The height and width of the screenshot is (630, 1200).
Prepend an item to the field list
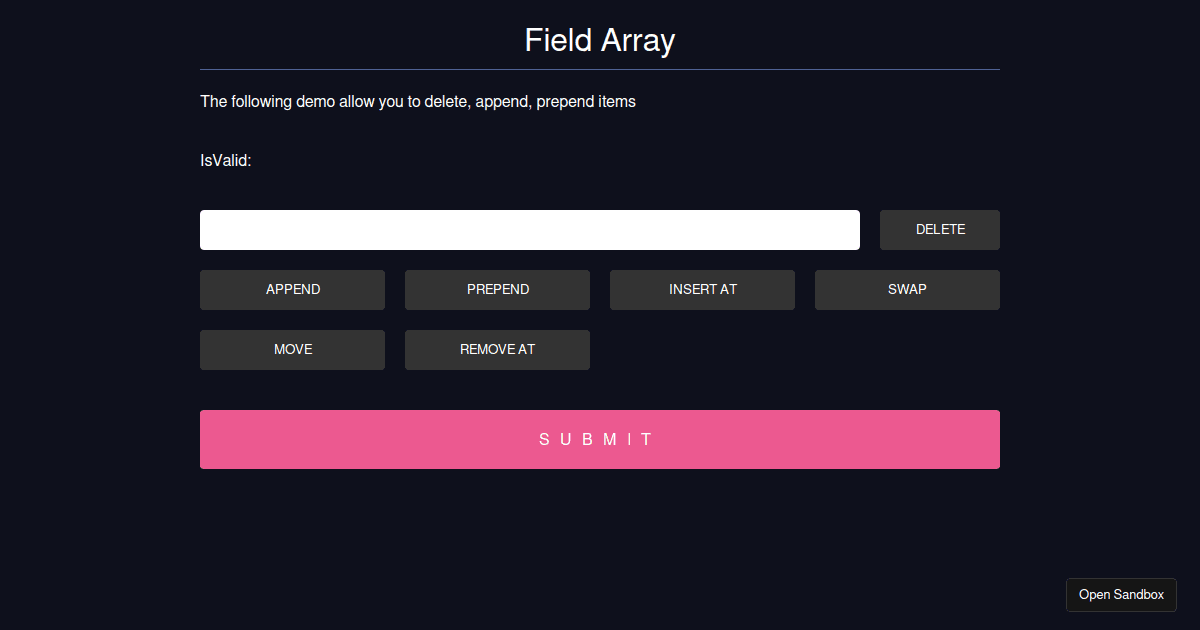click(x=497, y=289)
